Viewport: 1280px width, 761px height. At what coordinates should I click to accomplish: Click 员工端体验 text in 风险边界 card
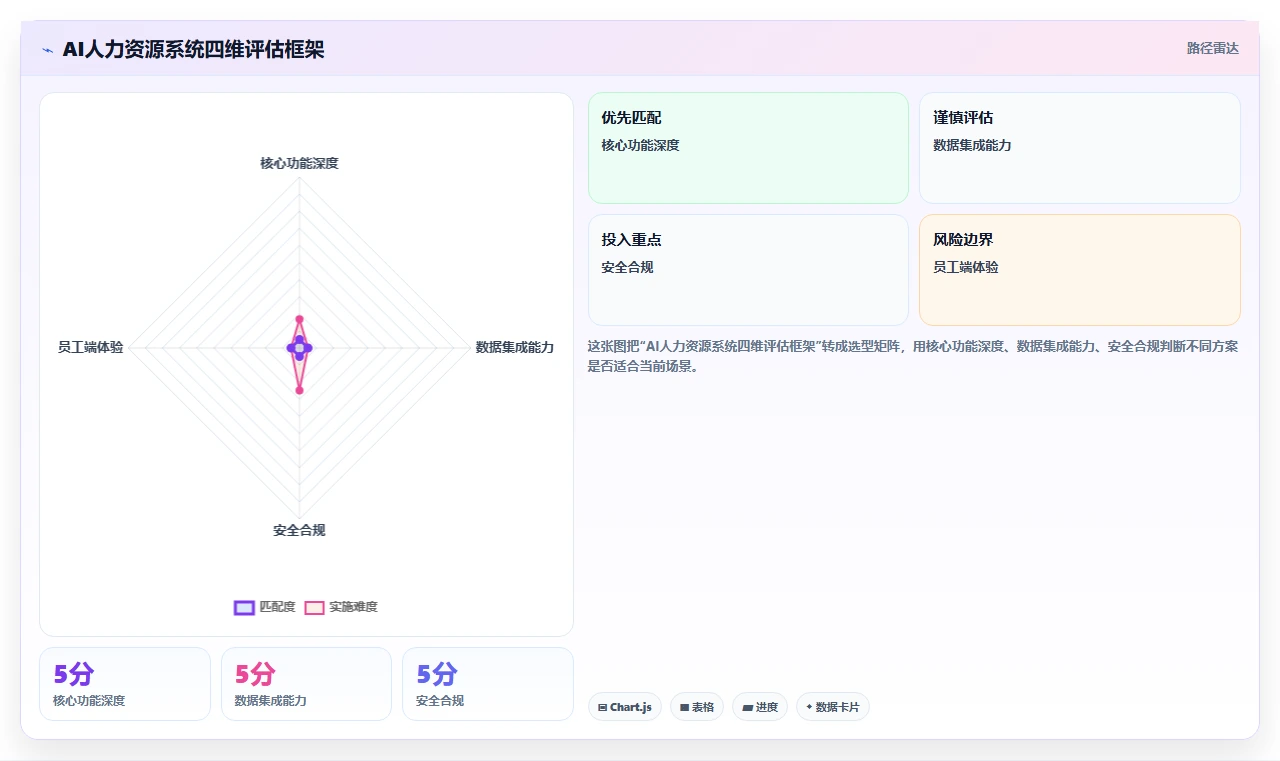pos(965,267)
